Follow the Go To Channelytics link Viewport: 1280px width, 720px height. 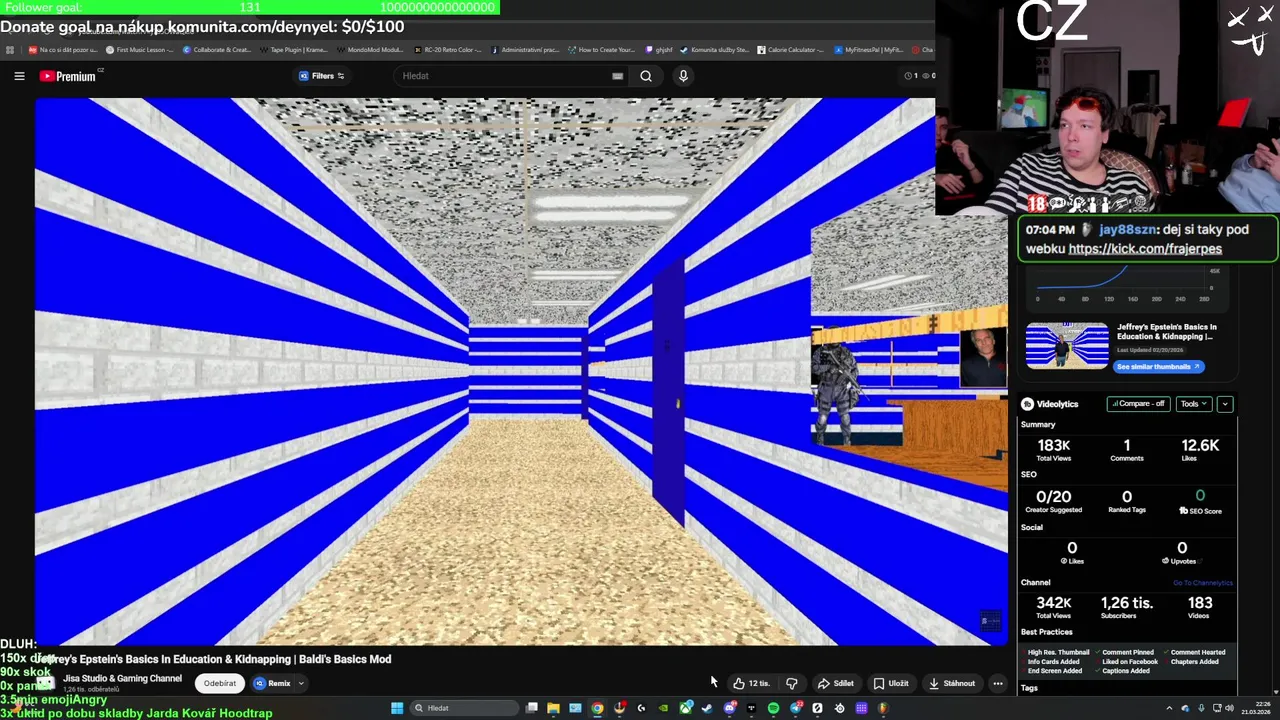pyautogui.click(x=1203, y=582)
